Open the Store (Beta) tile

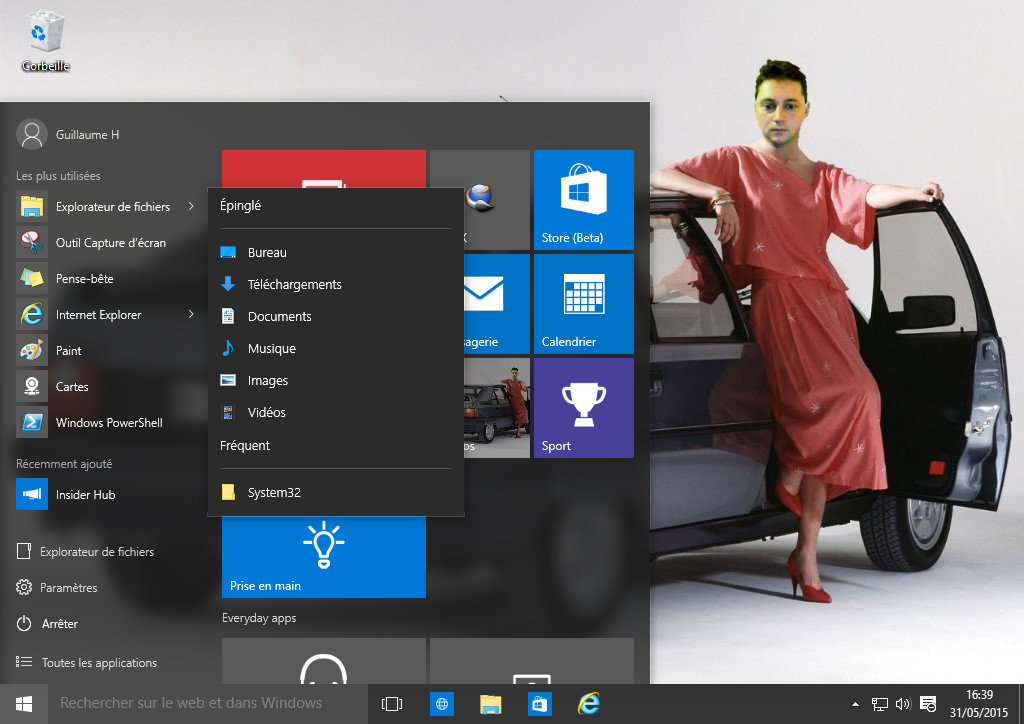583,199
